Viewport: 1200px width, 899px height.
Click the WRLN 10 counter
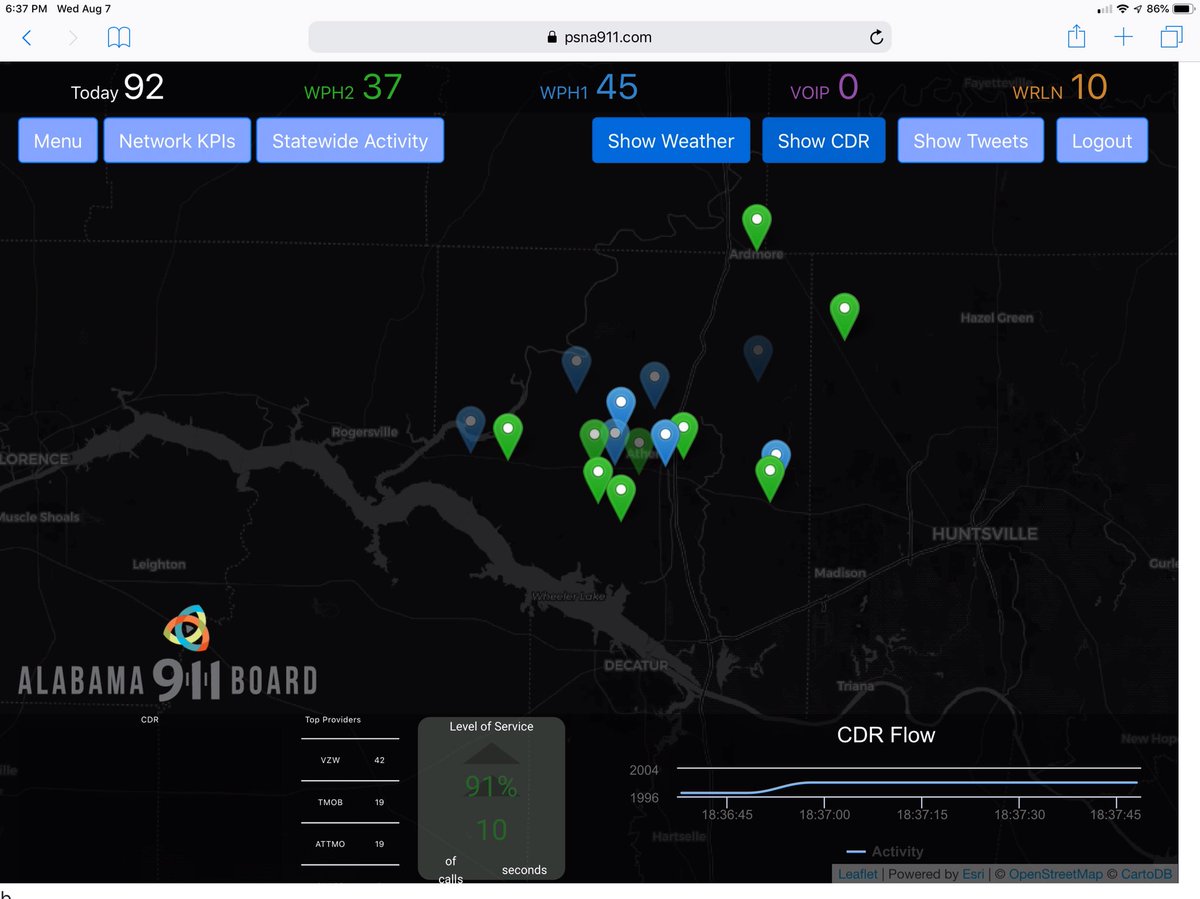pos(1060,89)
